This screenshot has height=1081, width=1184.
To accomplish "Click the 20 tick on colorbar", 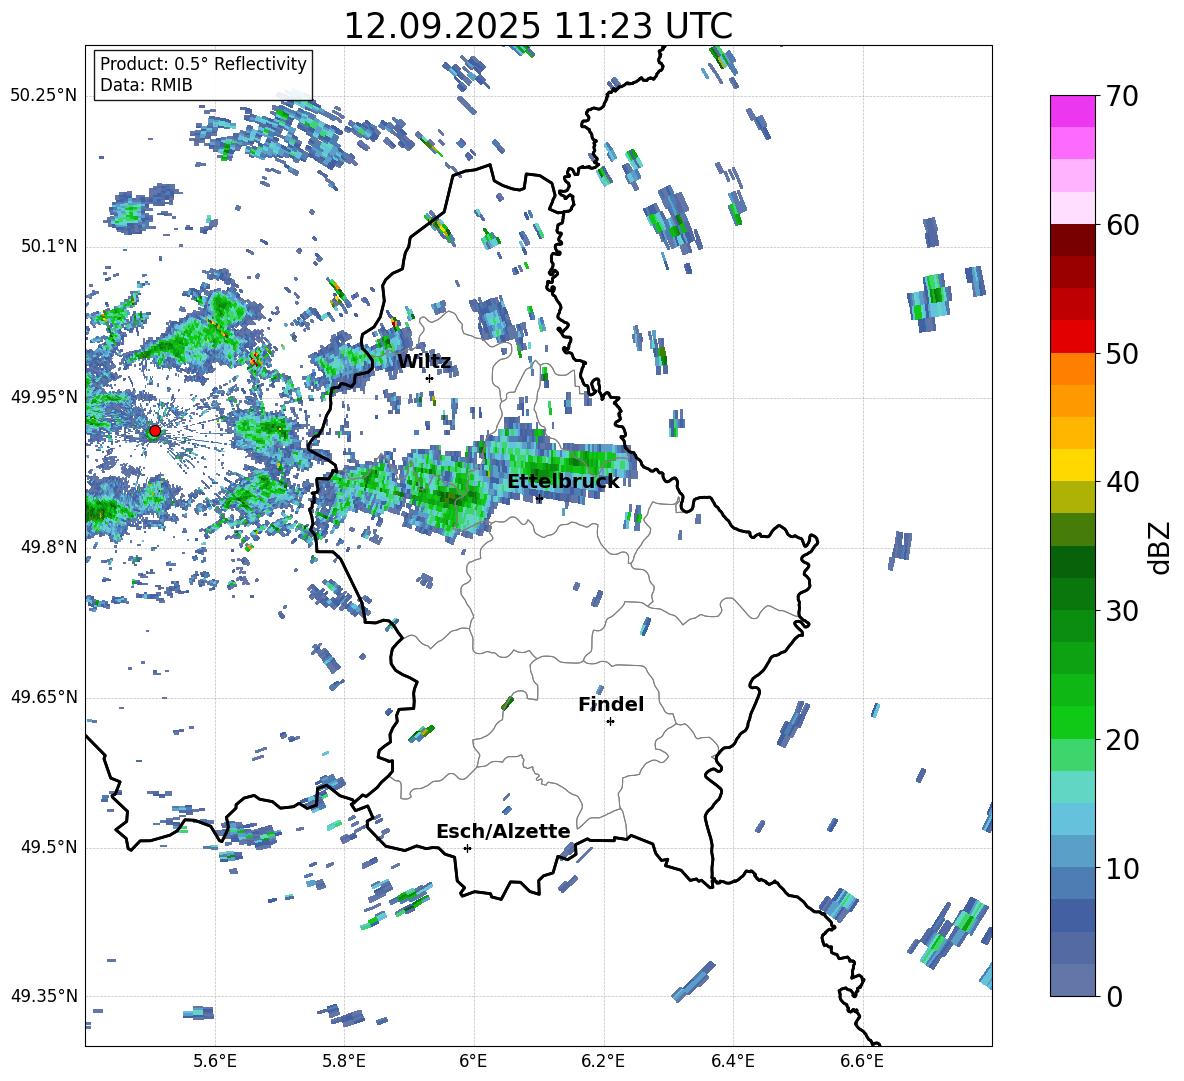I will pyautogui.click(x=1122, y=740).
